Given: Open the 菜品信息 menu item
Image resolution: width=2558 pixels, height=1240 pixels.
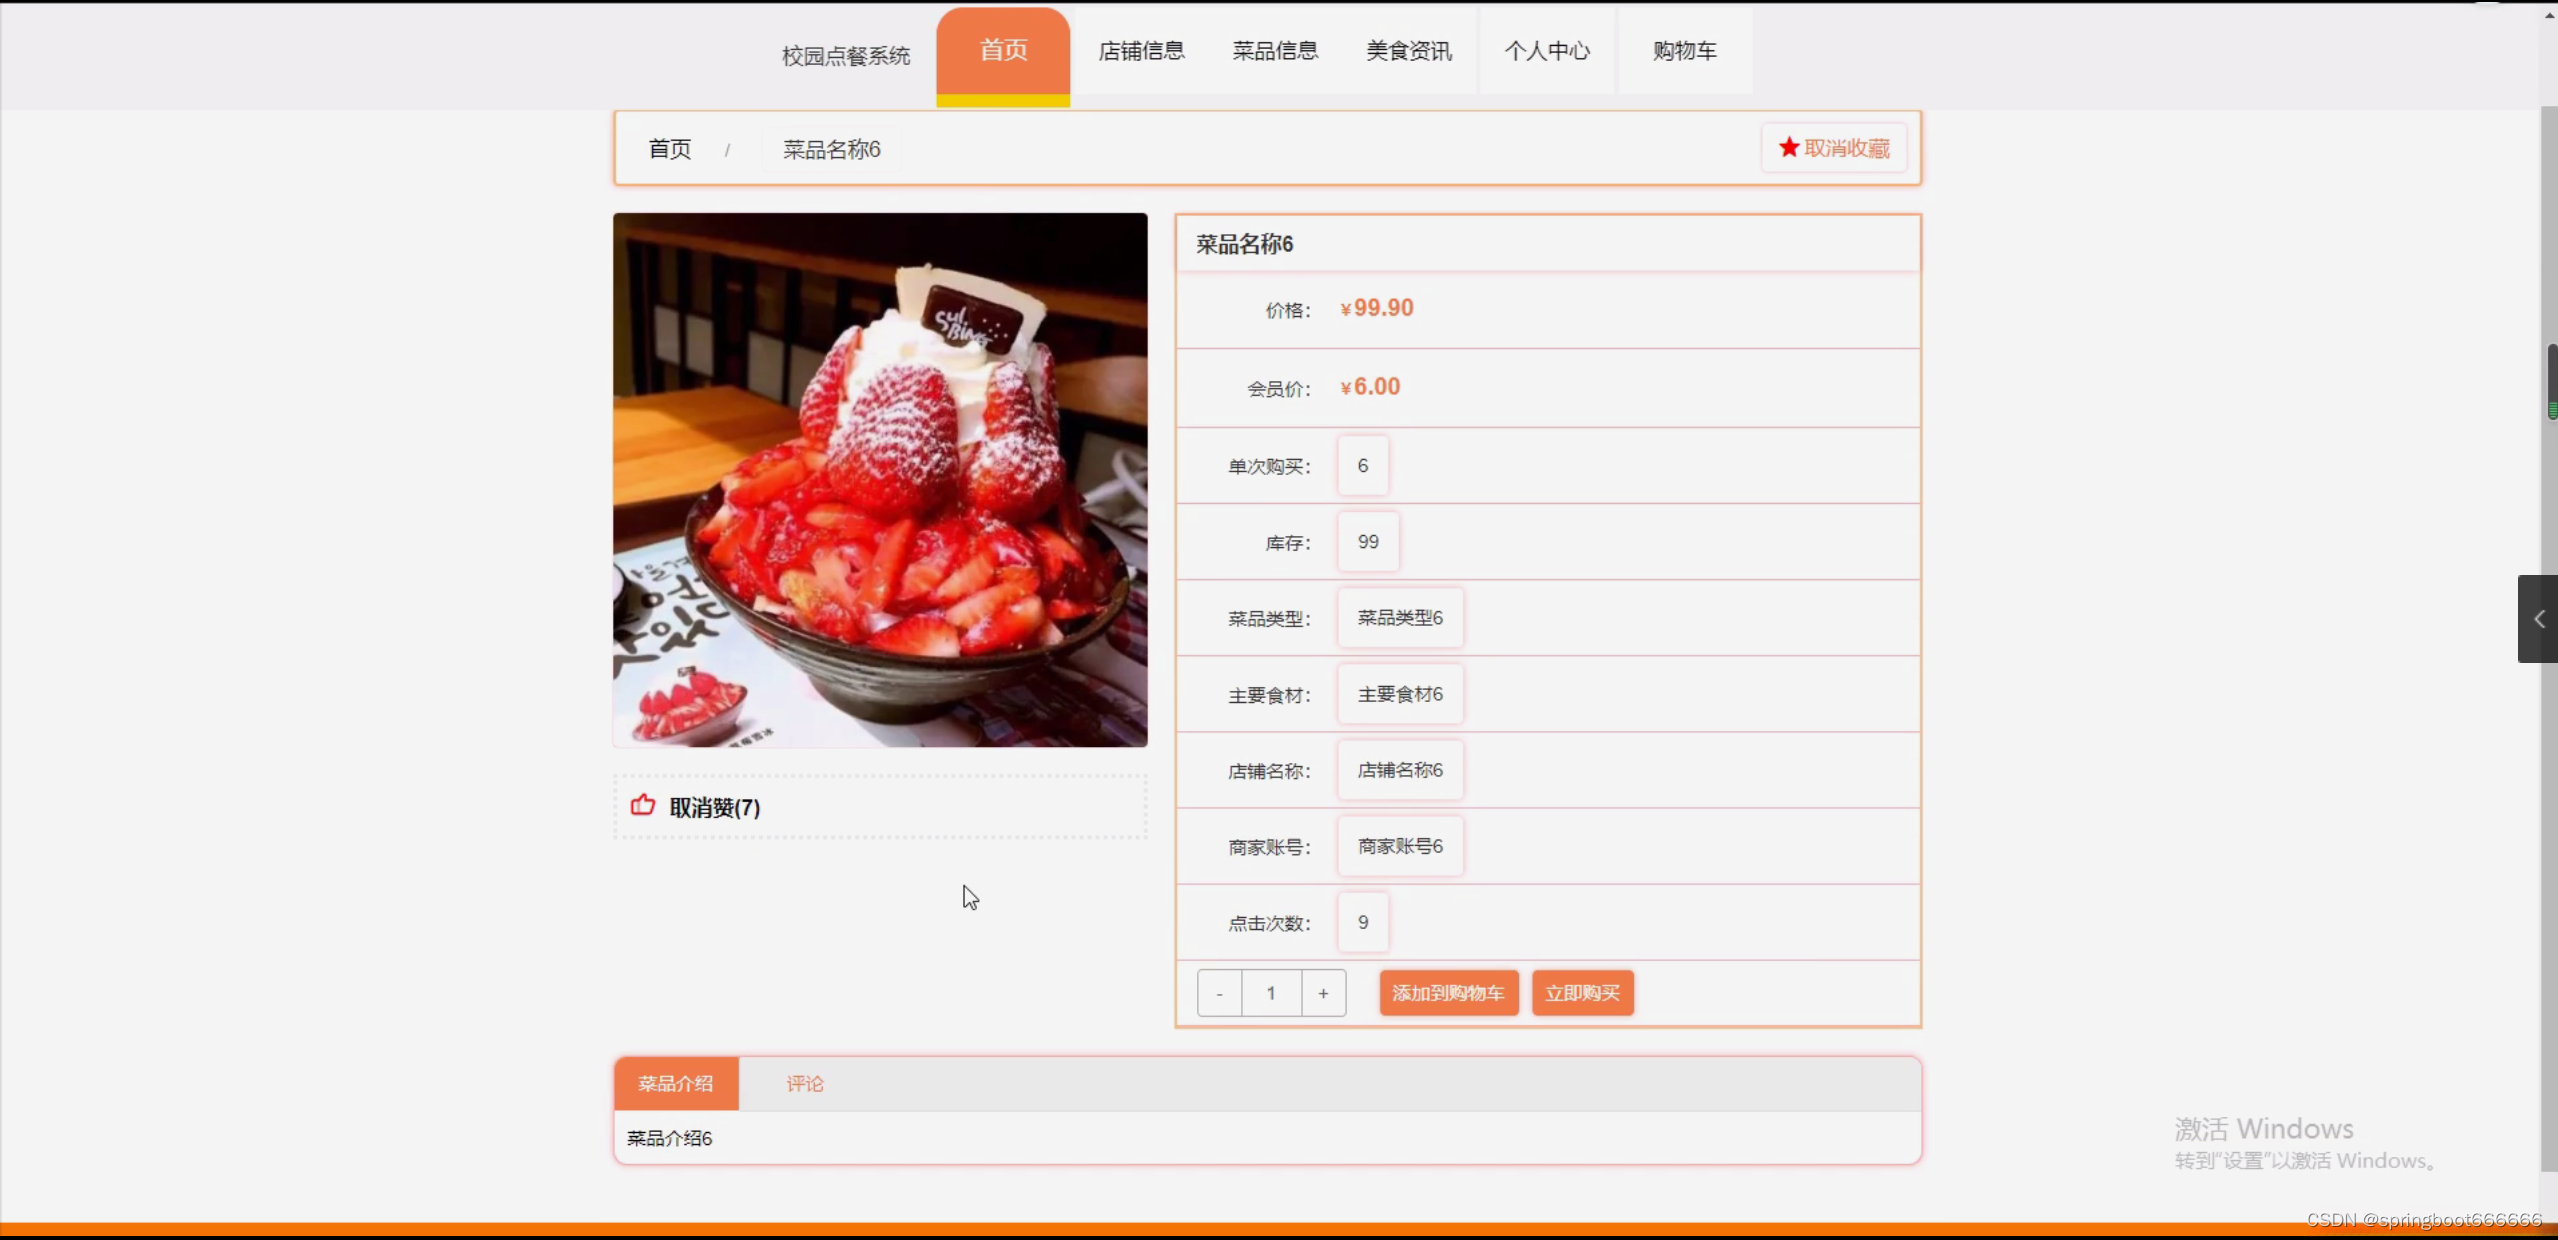Looking at the screenshot, I should pos(1275,51).
